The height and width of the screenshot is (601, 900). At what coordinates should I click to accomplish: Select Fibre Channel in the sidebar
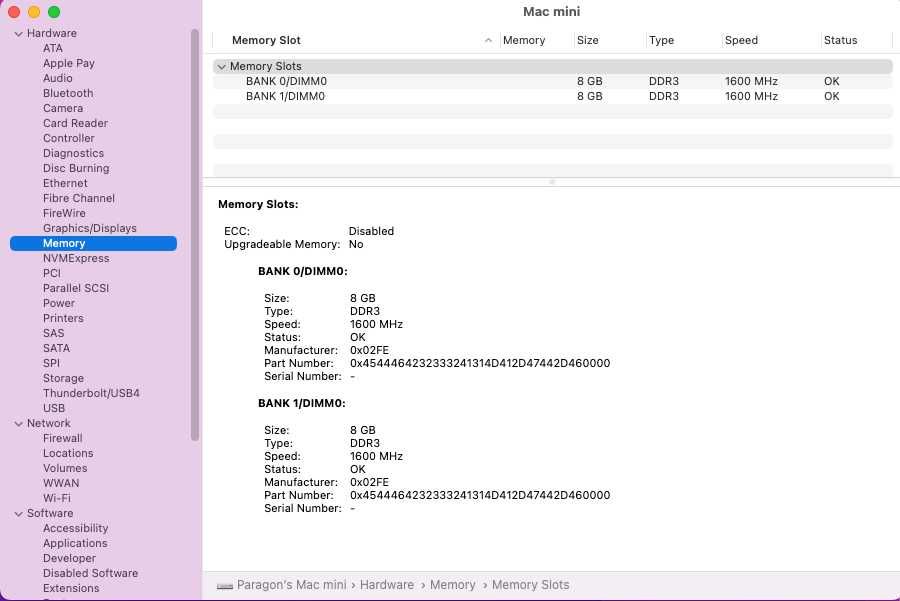point(79,198)
